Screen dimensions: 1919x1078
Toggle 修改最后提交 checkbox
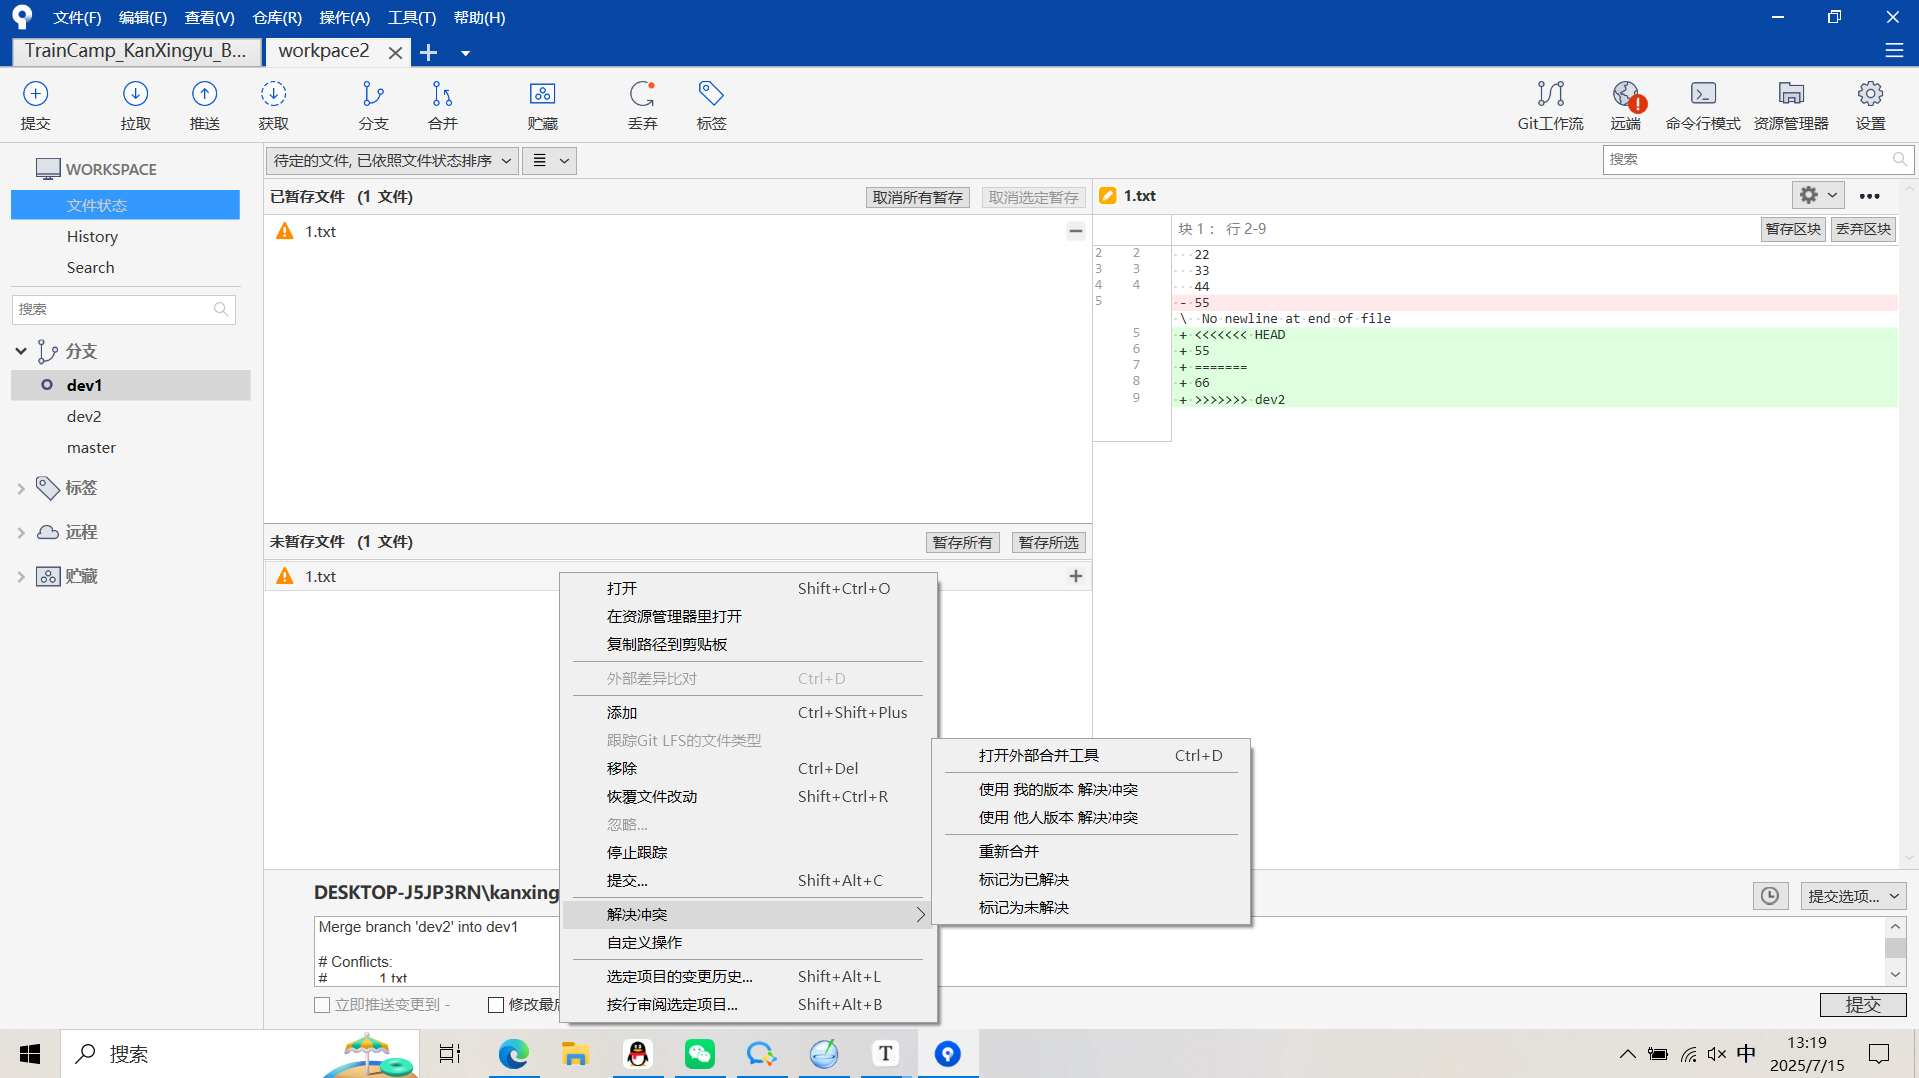click(x=496, y=1005)
